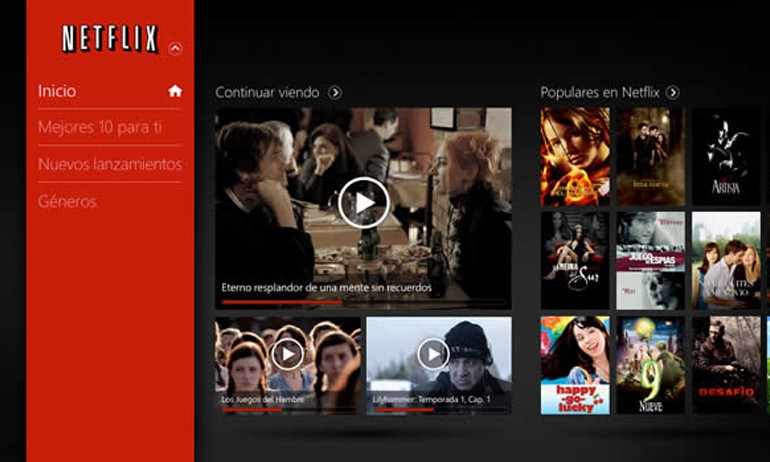Open the Desafío poster
The image size is (770, 462).
click(x=726, y=365)
